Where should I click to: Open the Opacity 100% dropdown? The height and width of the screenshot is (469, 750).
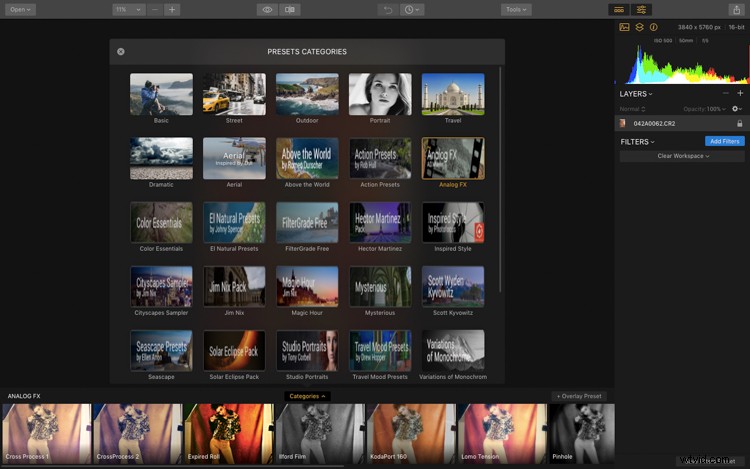tap(704, 109)
